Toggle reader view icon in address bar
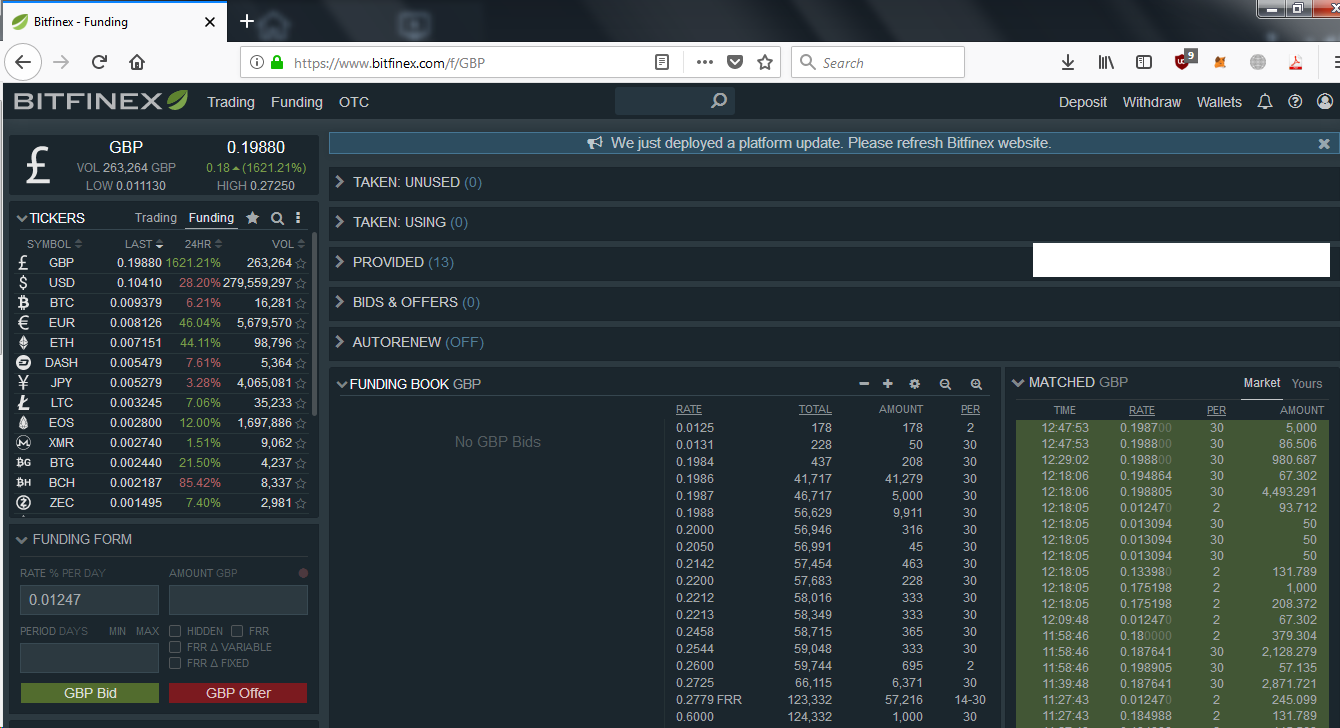1340x728 pixels. (662, 62)
